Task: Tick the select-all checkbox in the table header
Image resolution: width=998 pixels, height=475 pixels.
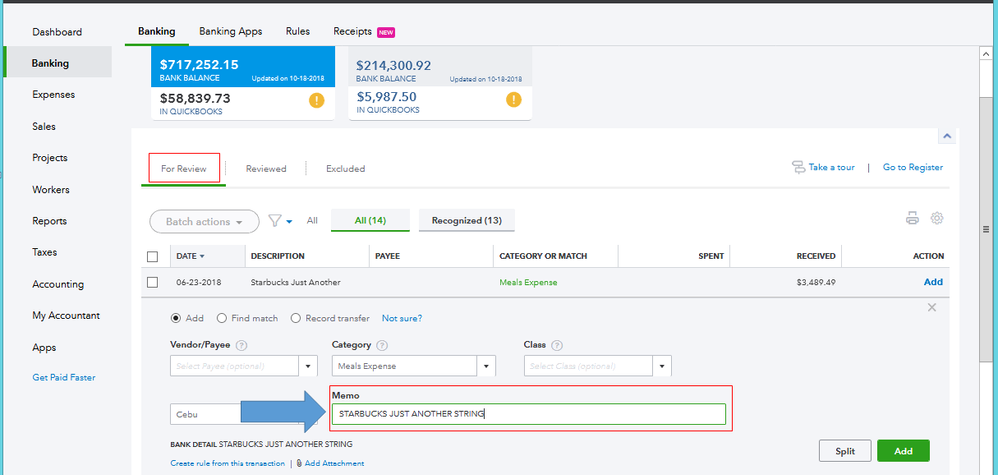Action: [152, 256]
